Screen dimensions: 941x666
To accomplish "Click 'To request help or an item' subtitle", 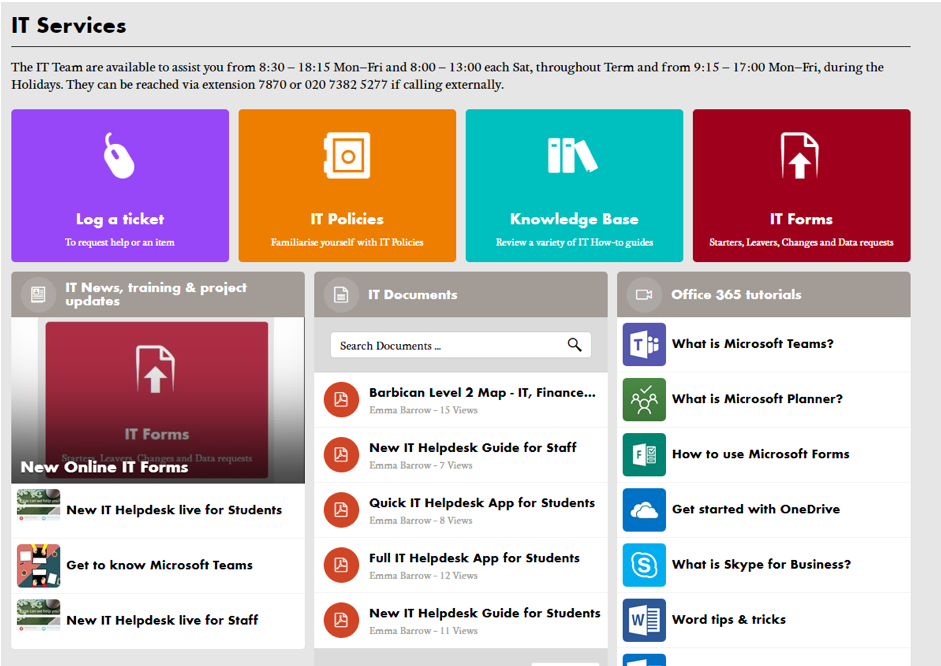I will tap(120, 242).
